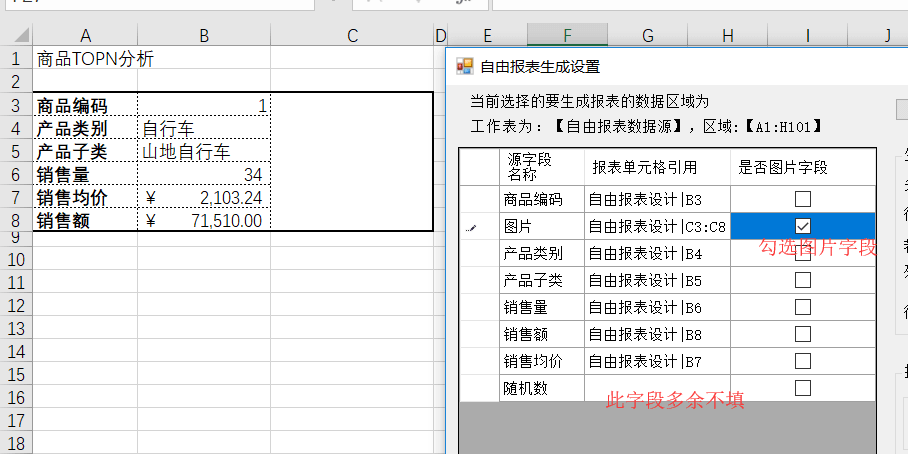Select row 10 header
The height and width of the screenshot is (454, 908).
(16, 259)
